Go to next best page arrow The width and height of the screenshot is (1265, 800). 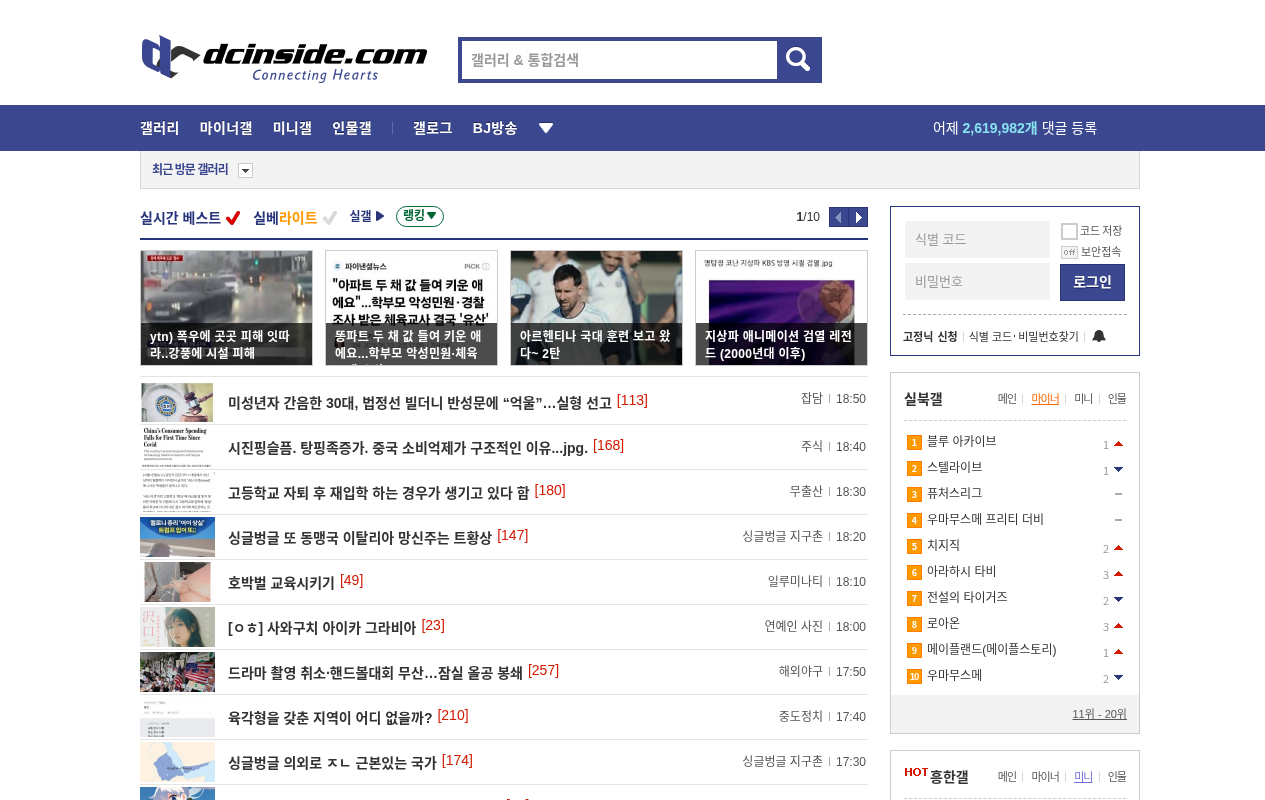858,217
